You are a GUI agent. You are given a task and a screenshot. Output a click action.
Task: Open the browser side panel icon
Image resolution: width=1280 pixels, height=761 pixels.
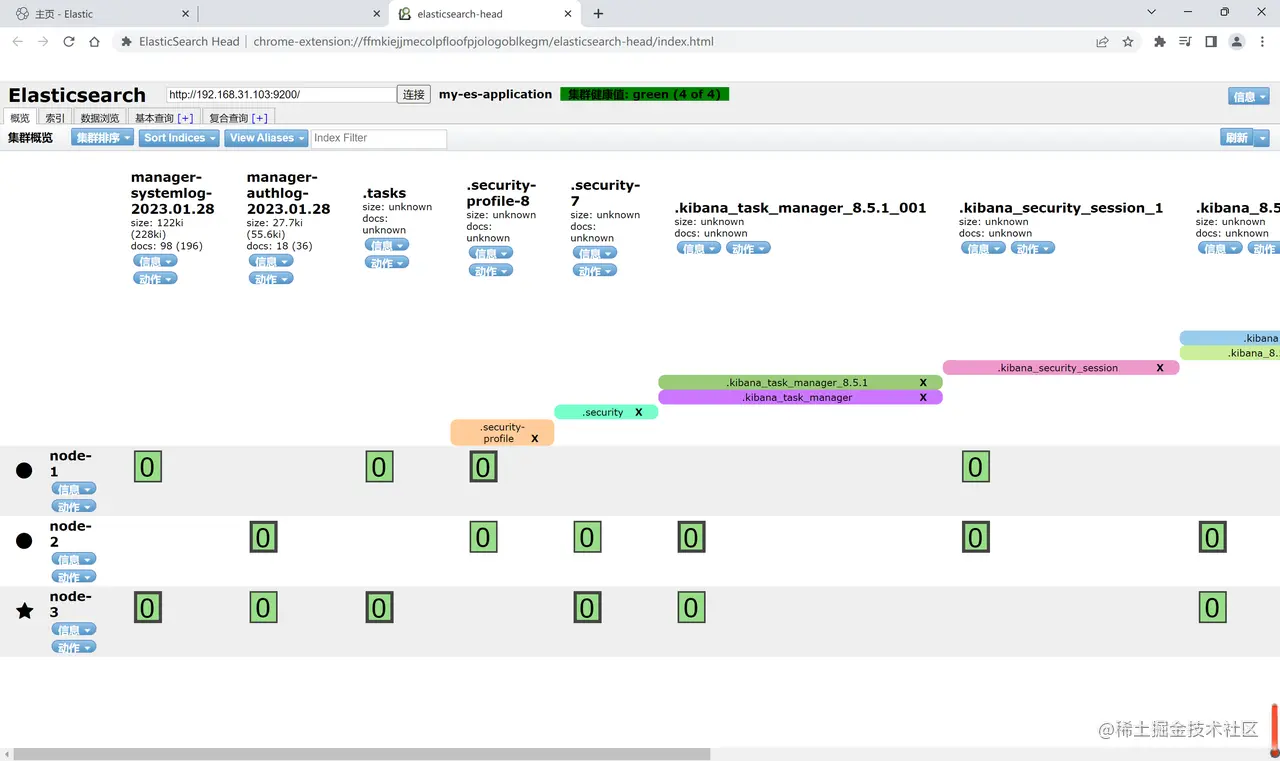(x=1211, y=42)
